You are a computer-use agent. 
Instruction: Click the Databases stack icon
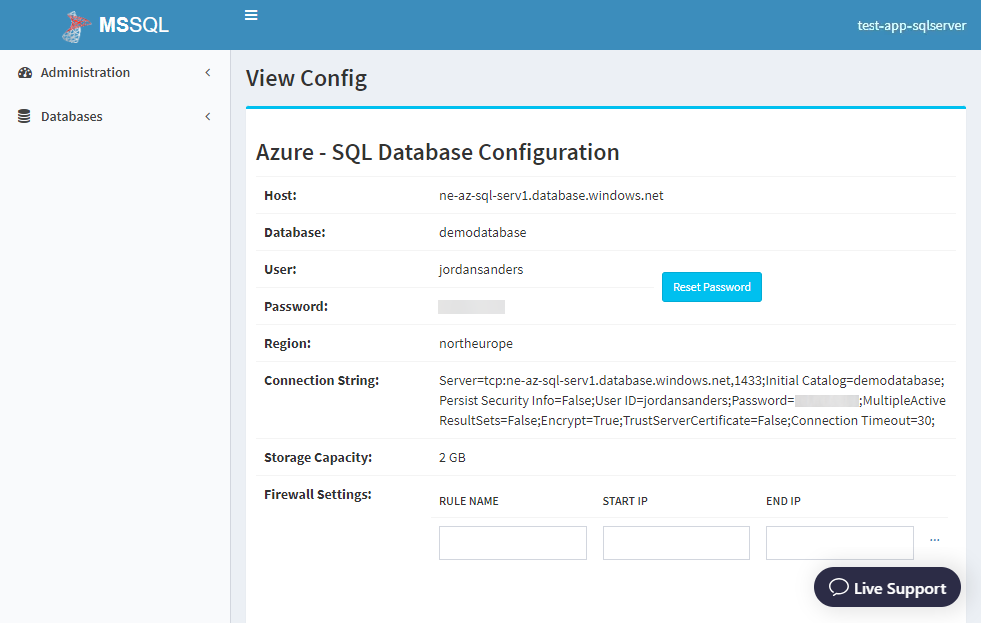point(24,116)
